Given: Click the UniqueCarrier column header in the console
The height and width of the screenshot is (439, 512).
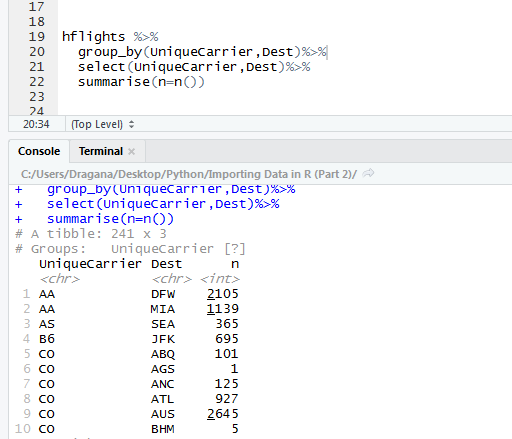Looking at the screenshot, I should tap(90, 264).
